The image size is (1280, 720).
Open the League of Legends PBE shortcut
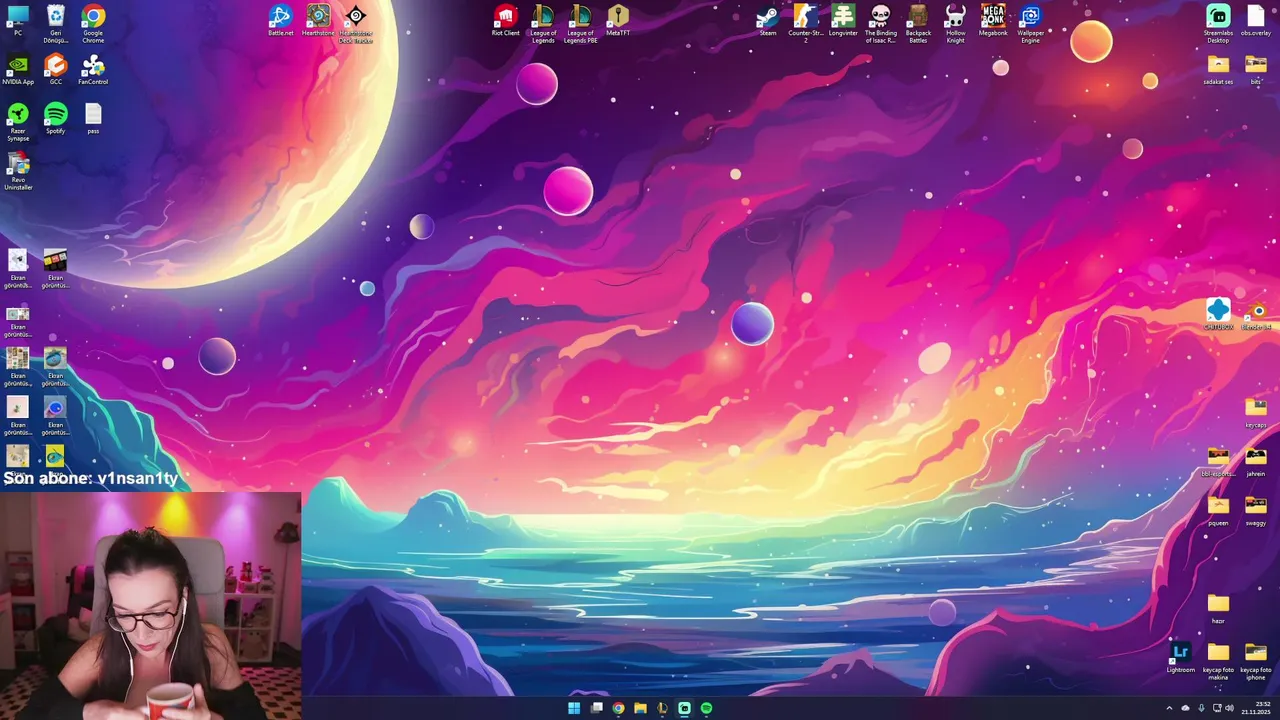coord(580,24)
